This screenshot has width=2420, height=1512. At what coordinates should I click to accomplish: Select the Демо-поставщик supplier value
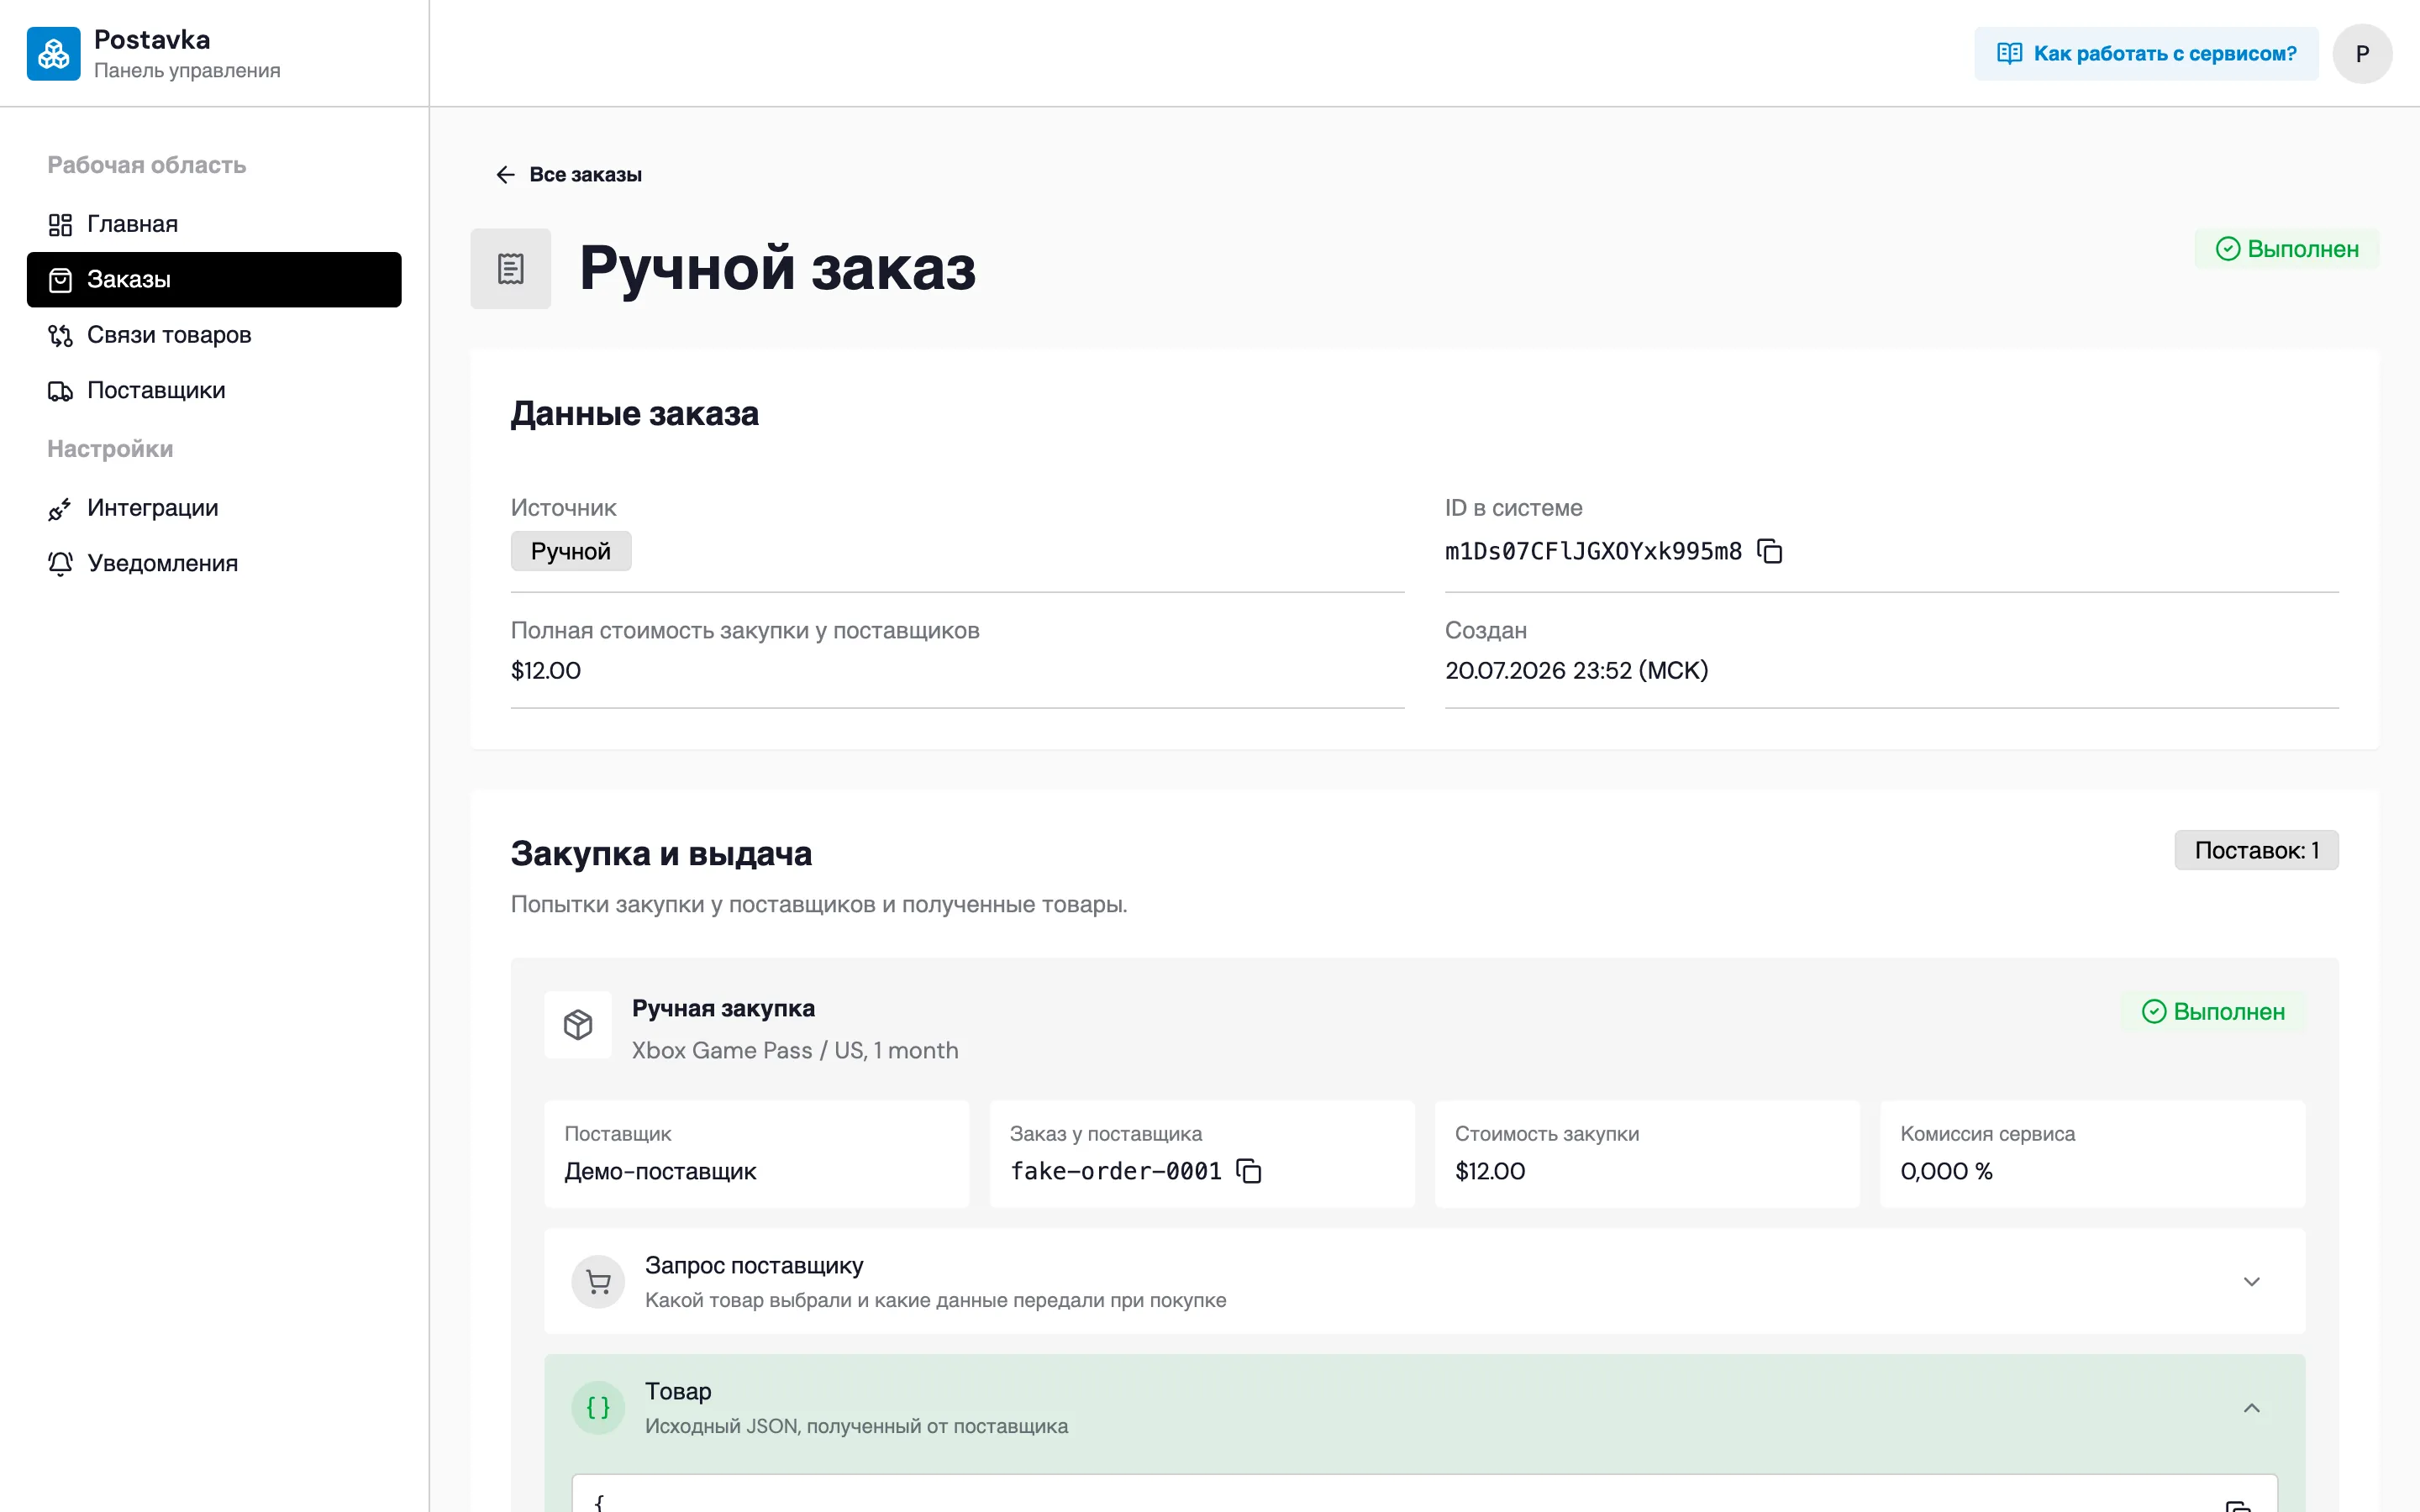coord(660,1171)
